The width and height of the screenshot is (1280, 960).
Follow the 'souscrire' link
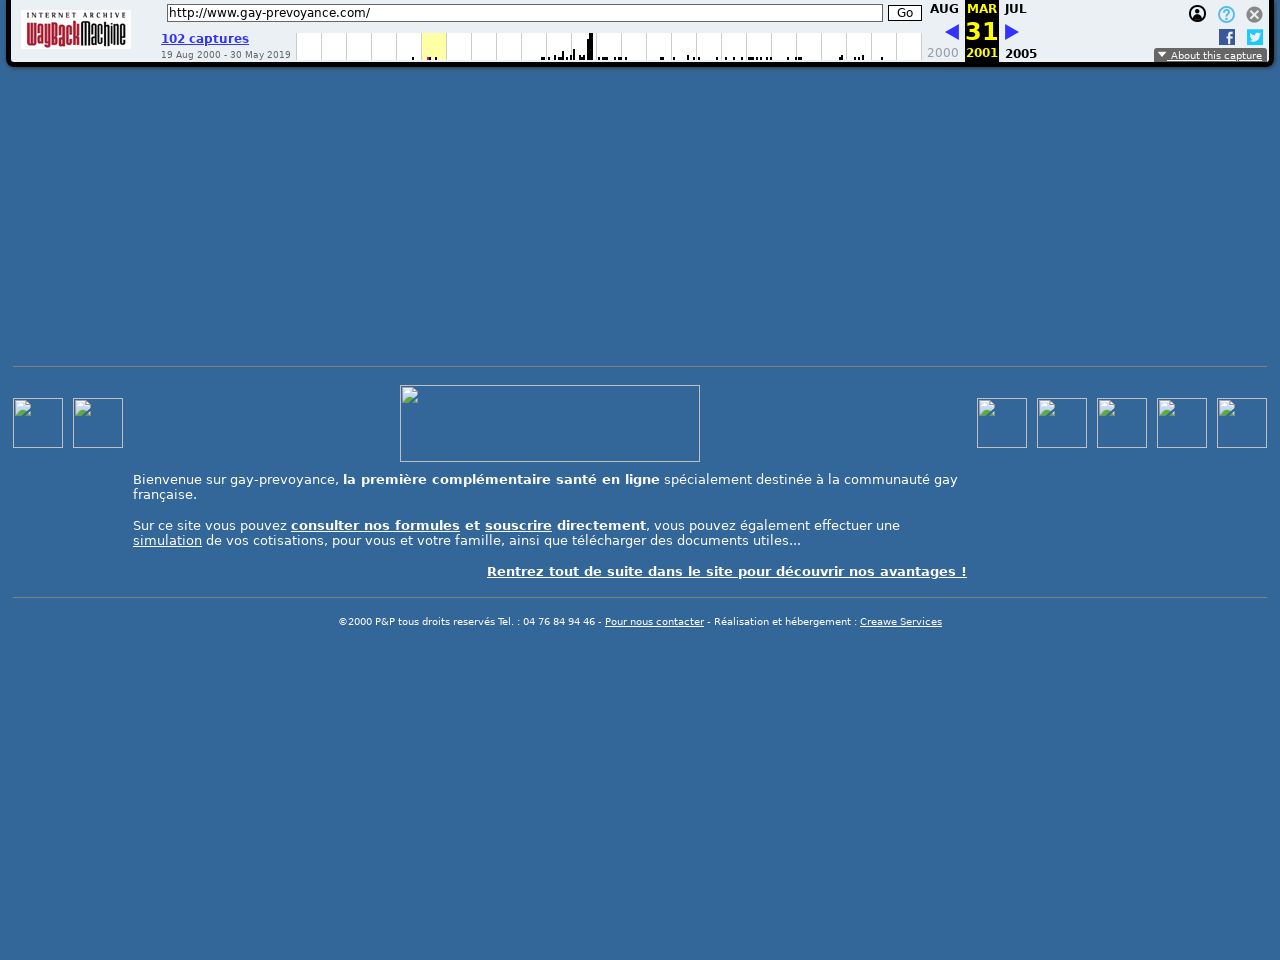pos(518,525)
